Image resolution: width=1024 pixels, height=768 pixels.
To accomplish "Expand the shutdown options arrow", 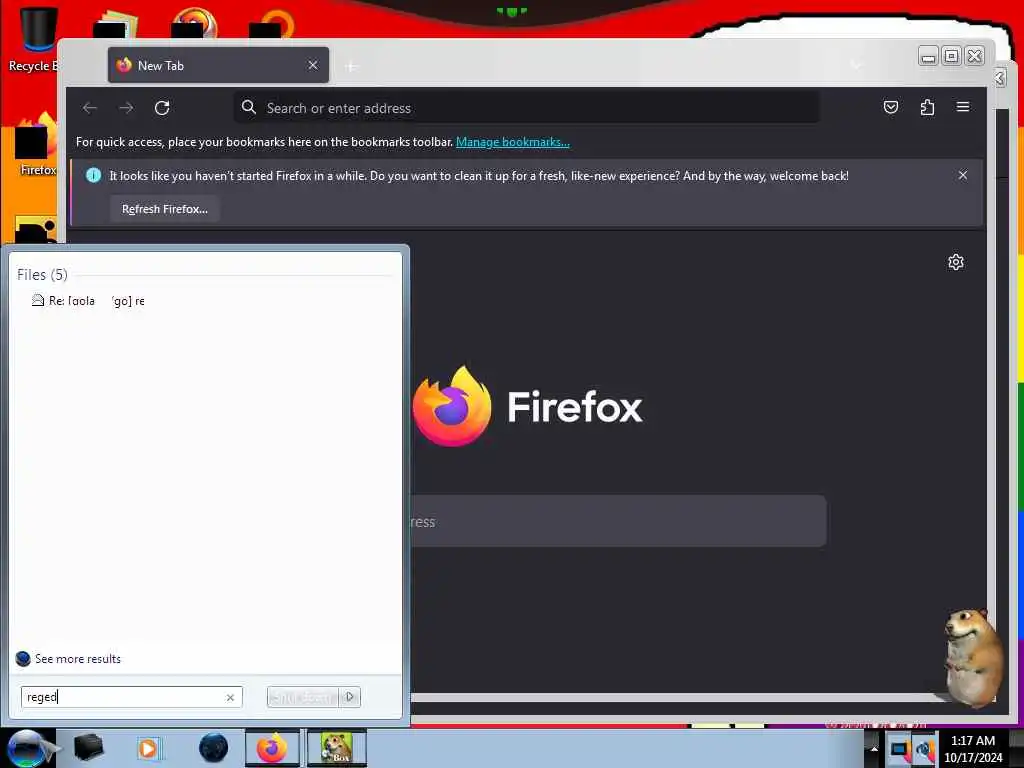I will pyautogui.click(x=350, y=697).
